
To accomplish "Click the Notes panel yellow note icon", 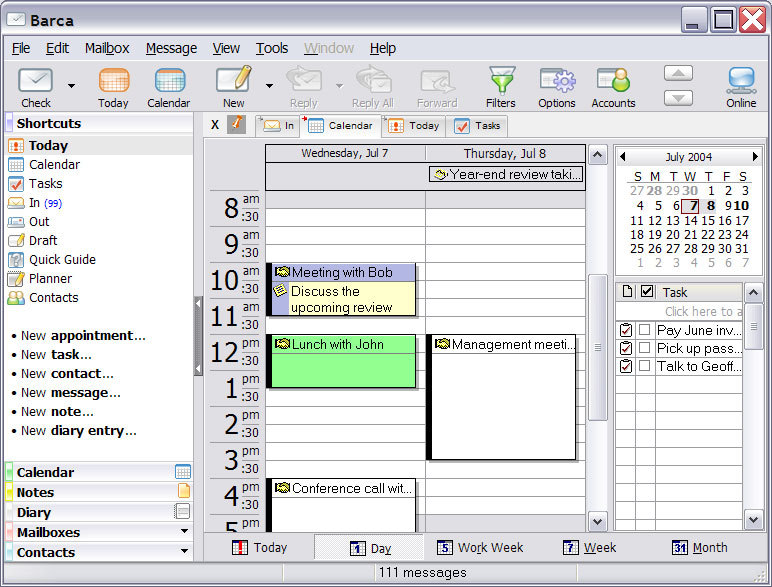I will (x=183, y=491).
